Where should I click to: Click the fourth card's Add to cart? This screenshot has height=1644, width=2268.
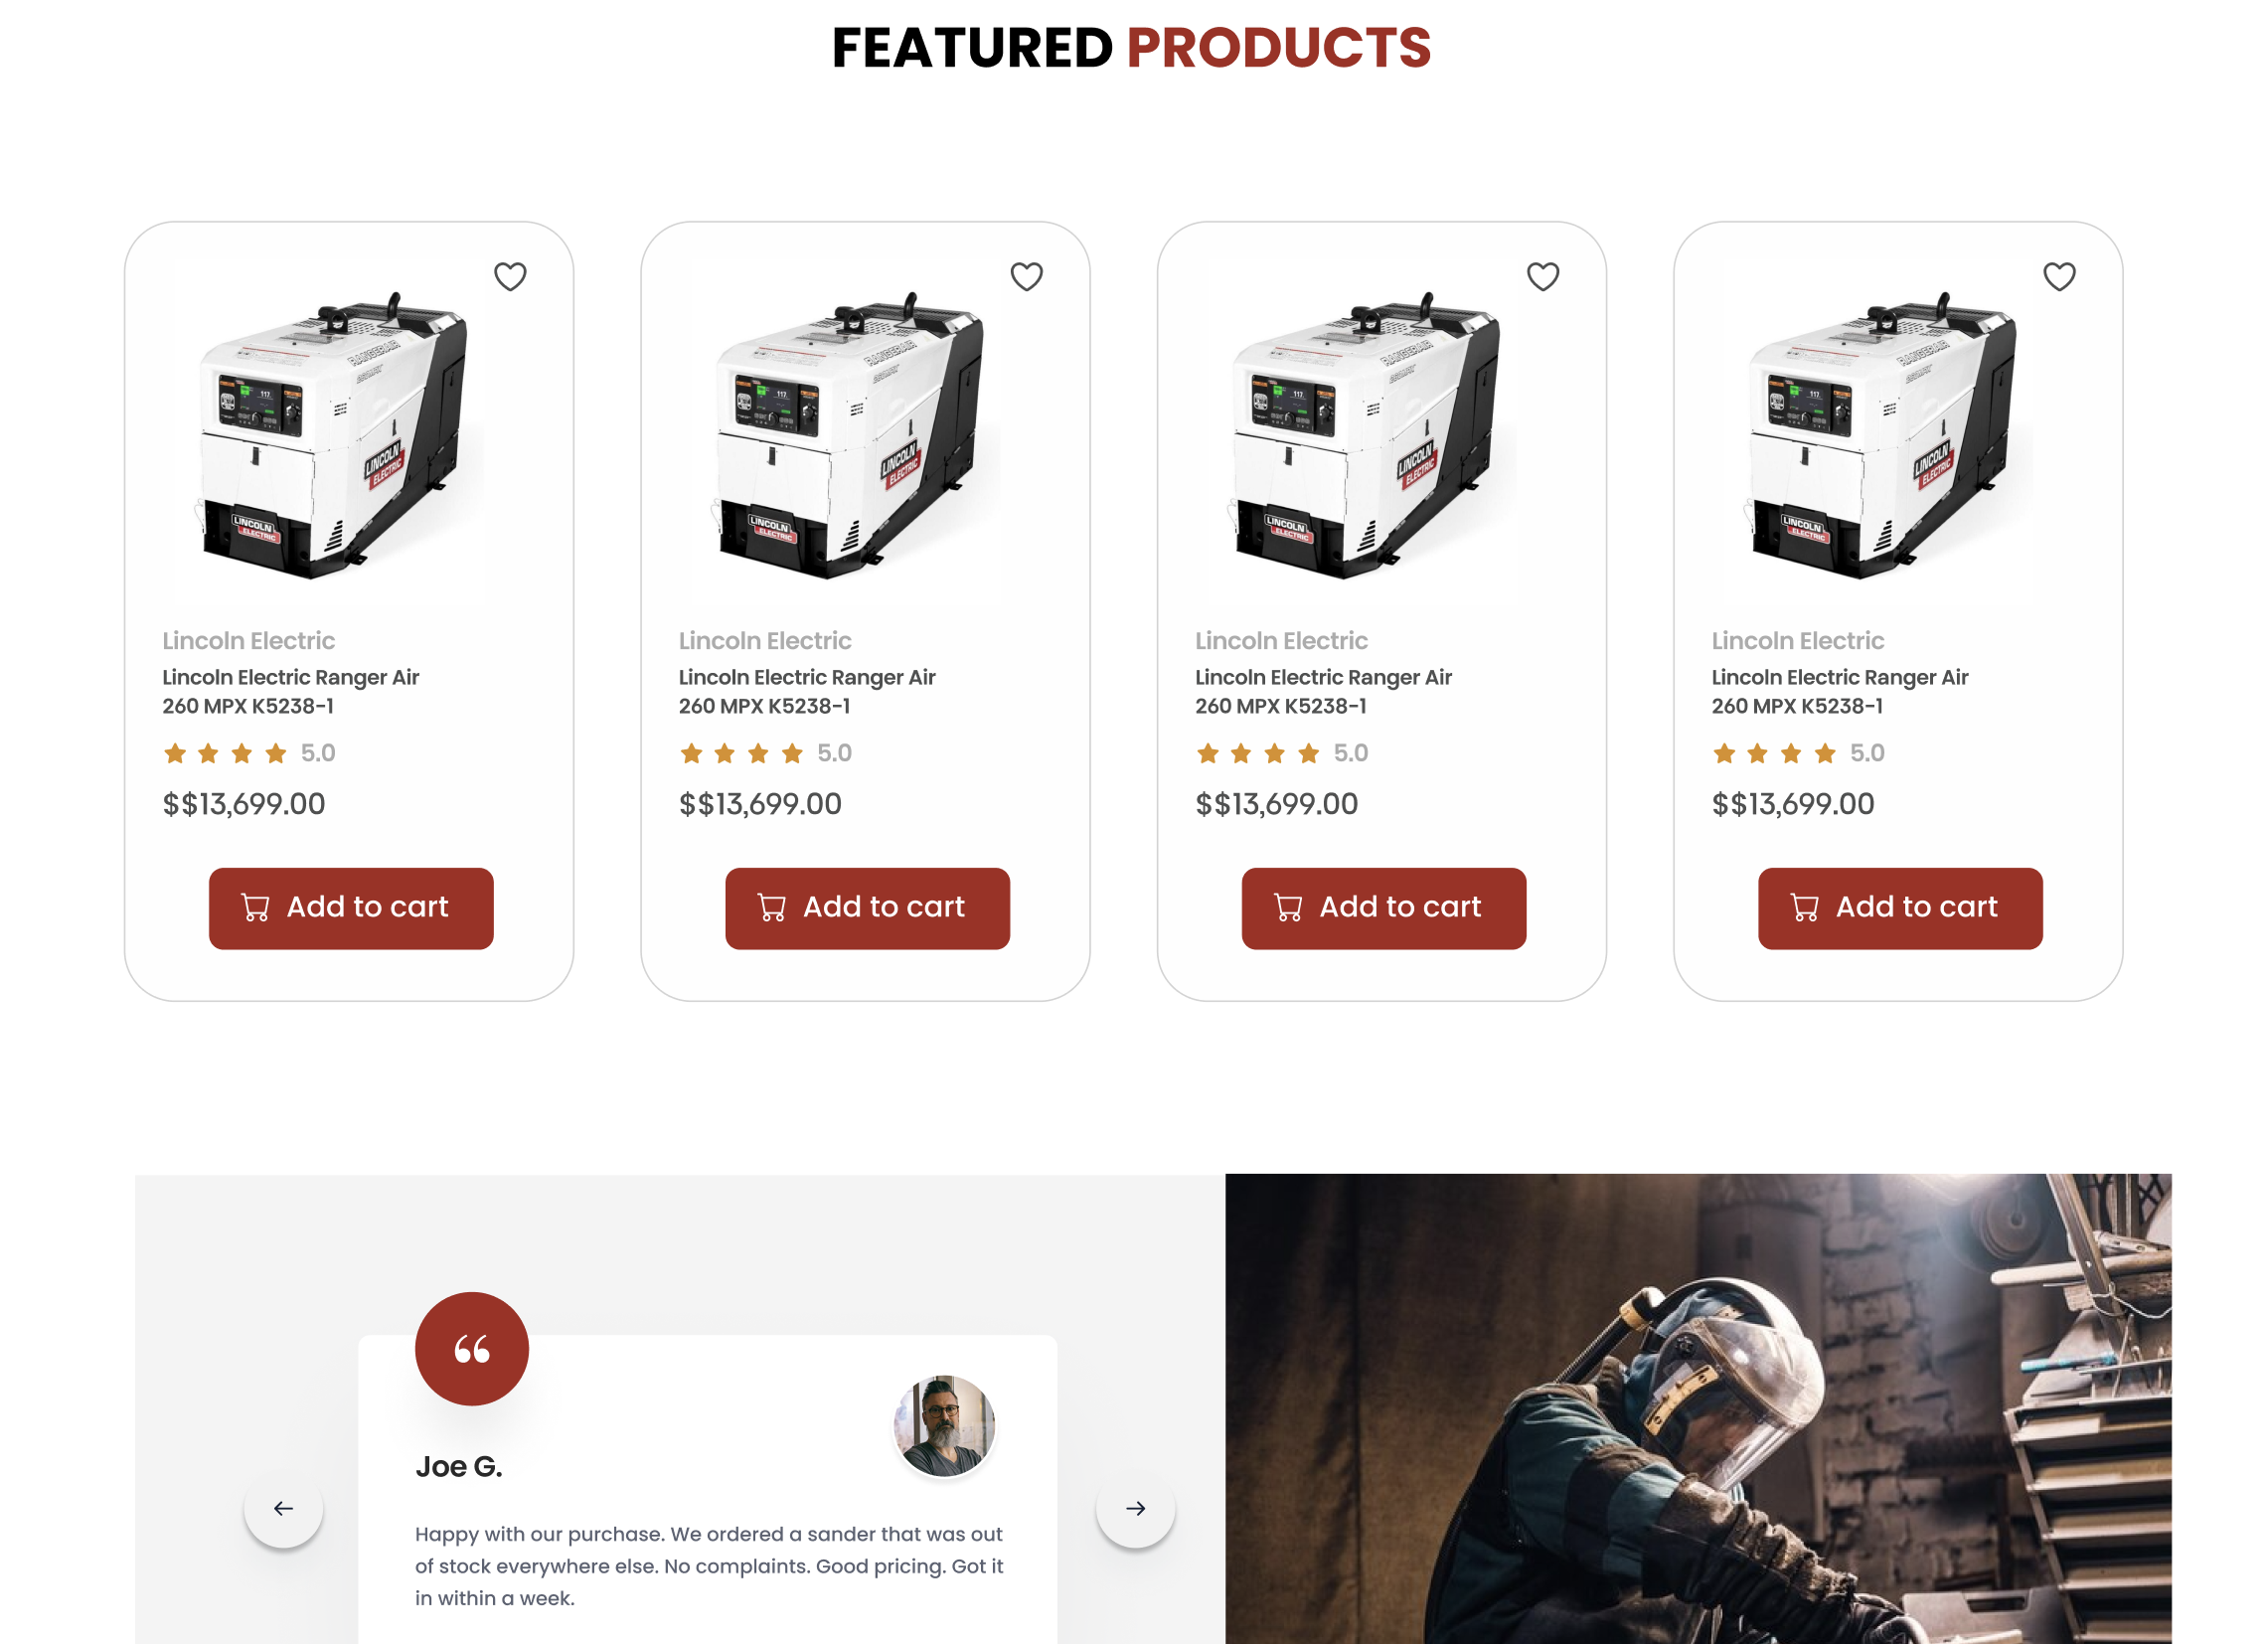pyautogui.click(x=1900, y=908)
